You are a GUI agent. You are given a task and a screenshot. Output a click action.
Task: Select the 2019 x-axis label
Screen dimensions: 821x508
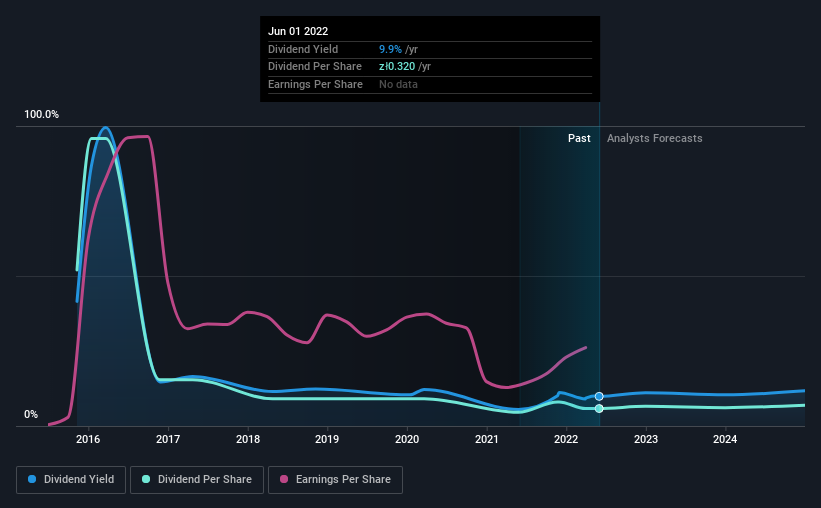coord(327,439)
